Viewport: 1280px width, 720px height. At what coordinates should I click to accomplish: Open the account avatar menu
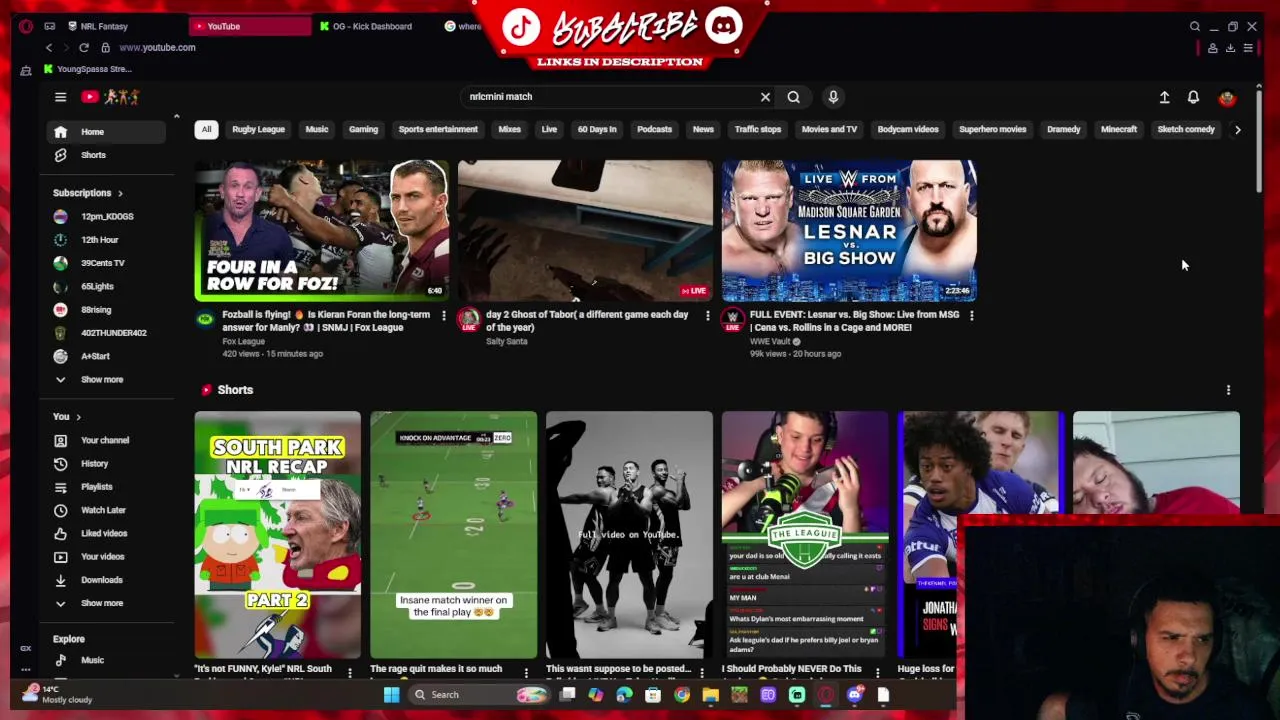point(1227,97)
